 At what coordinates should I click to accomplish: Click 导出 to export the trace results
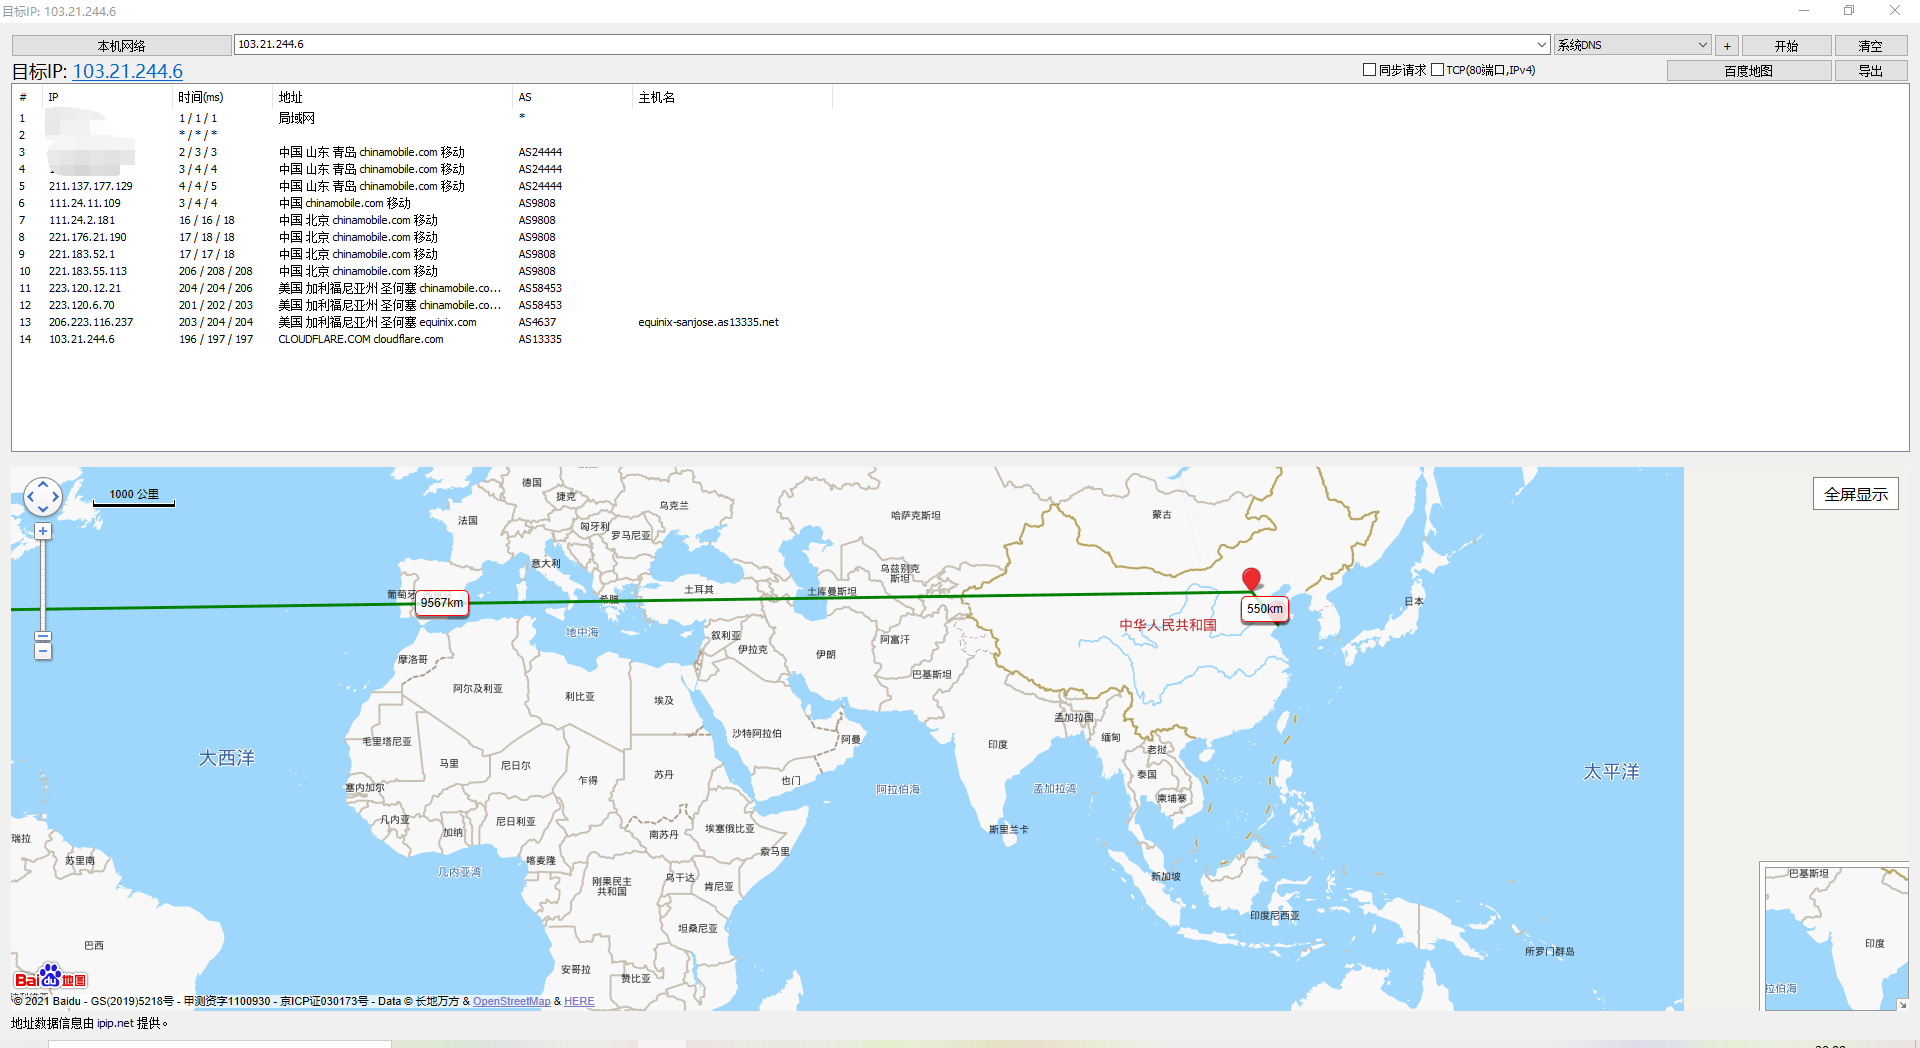1871,71
